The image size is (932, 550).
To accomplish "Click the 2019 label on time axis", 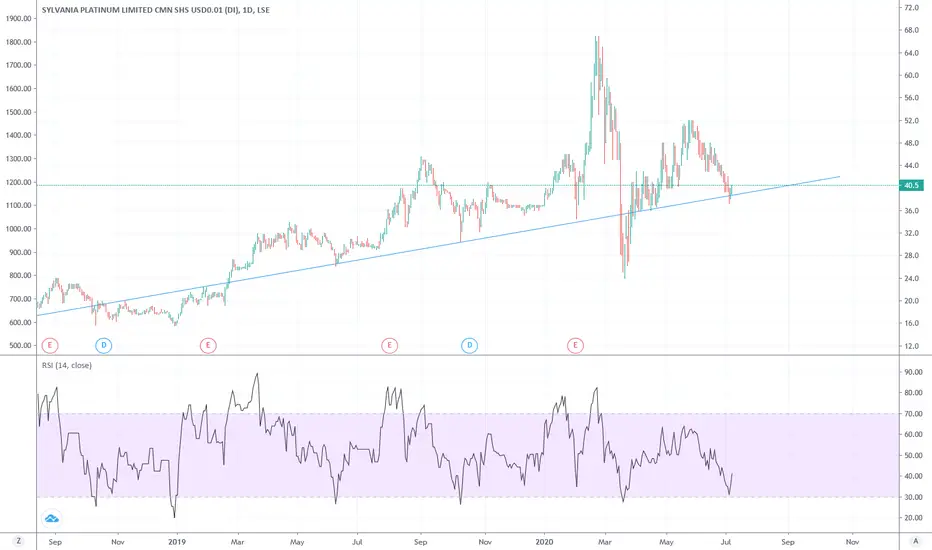I will click(177, 542).
